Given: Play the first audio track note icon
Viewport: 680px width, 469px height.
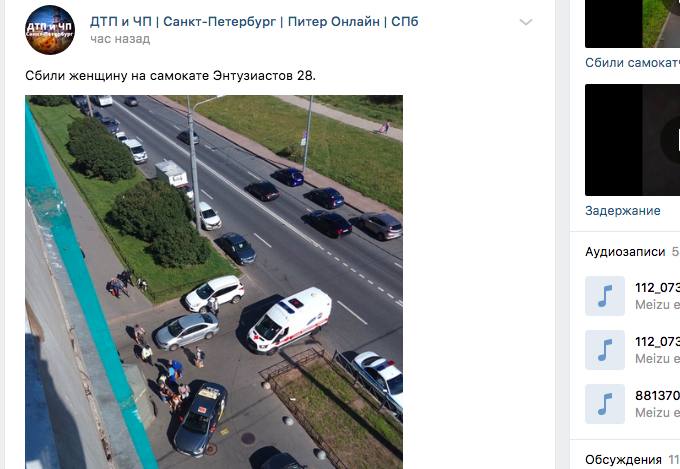Looking at the screenshot, I should tap(605, 296).
